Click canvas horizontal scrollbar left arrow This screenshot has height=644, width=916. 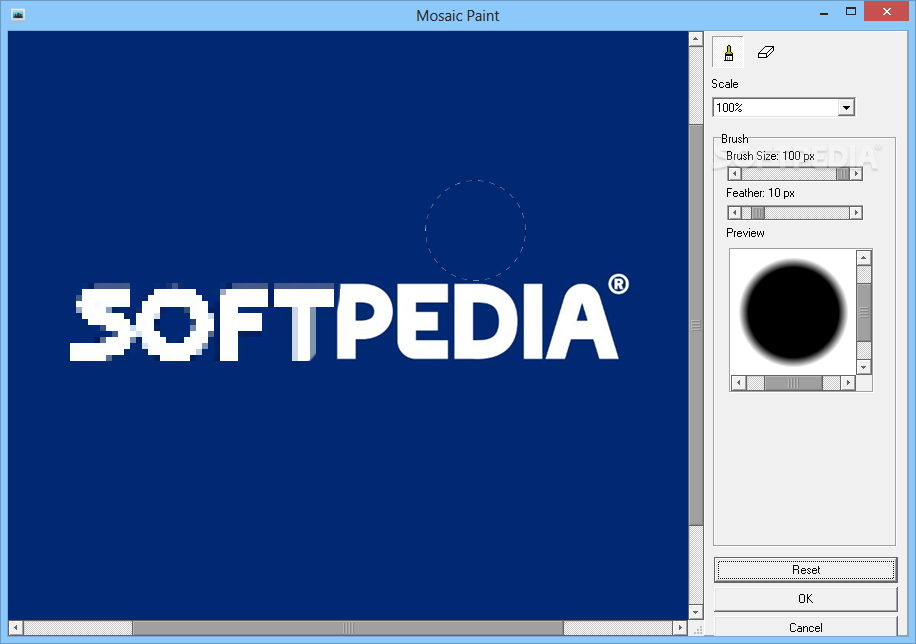[16, 628]
